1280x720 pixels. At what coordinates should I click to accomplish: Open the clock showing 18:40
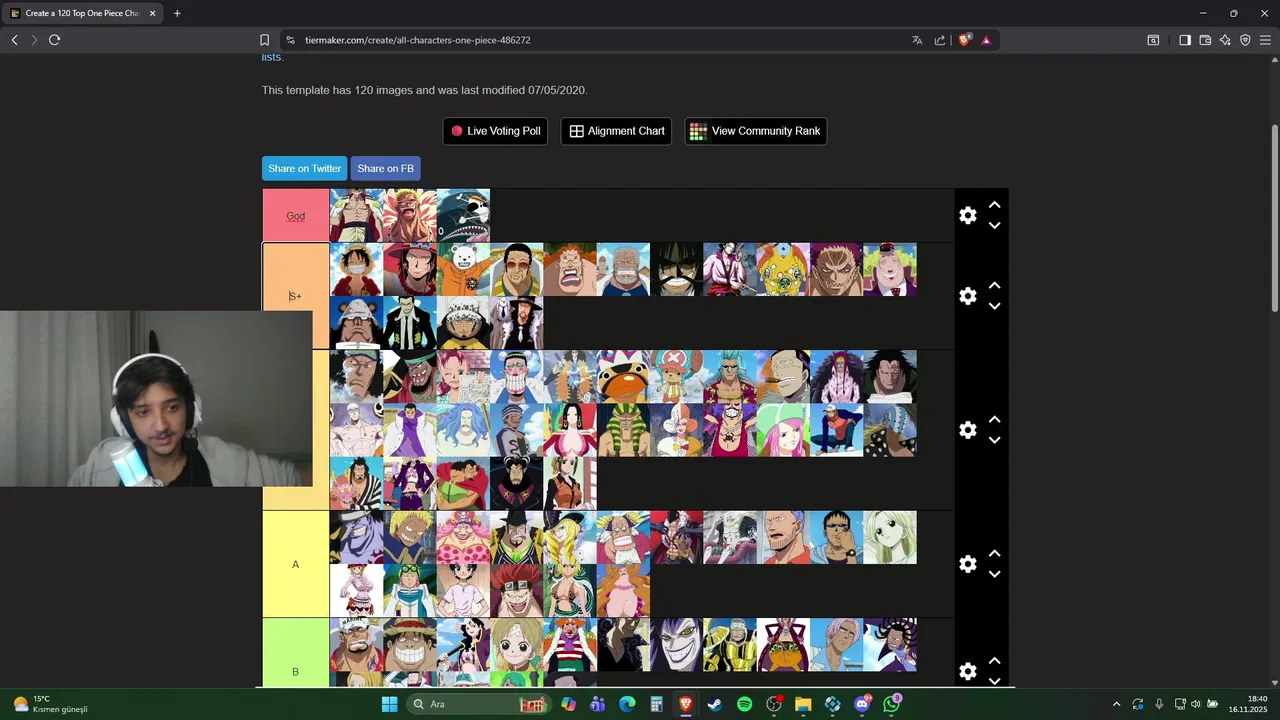1248,704
